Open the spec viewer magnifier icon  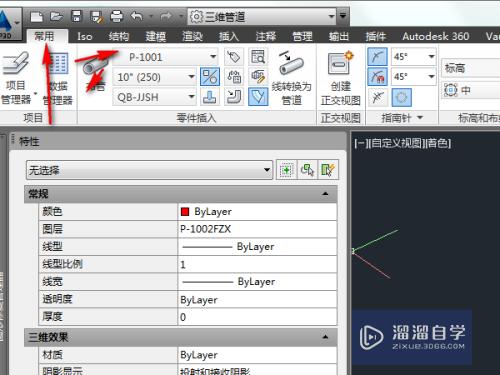[258, 57]
